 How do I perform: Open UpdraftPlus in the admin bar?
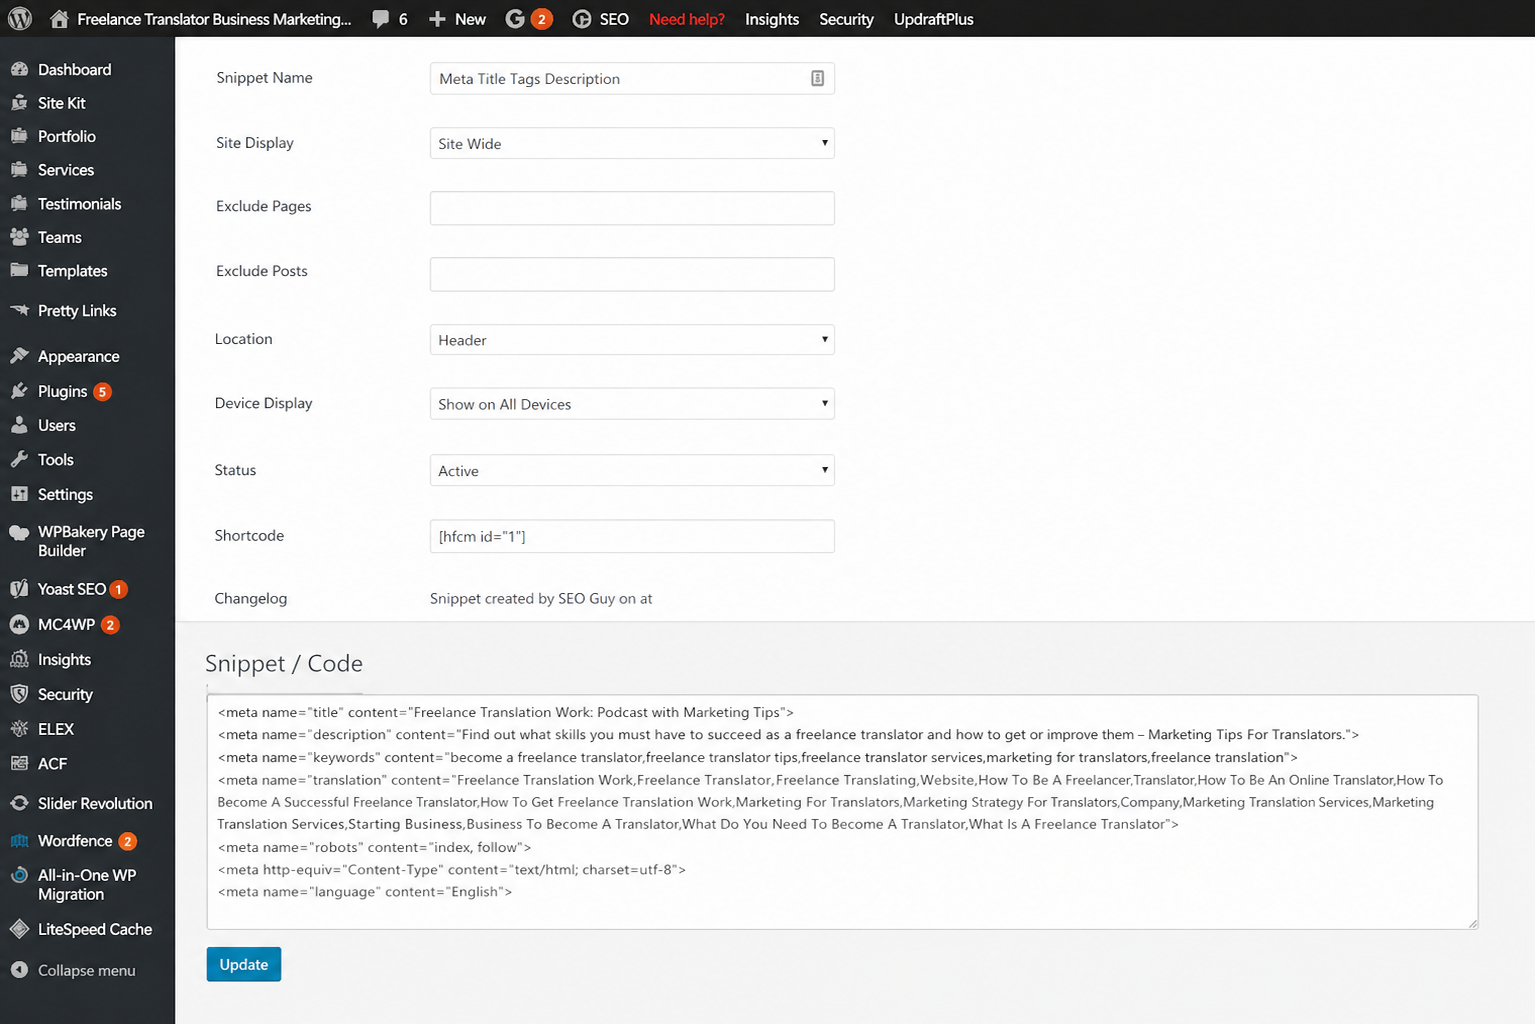[x=934, y=19]
